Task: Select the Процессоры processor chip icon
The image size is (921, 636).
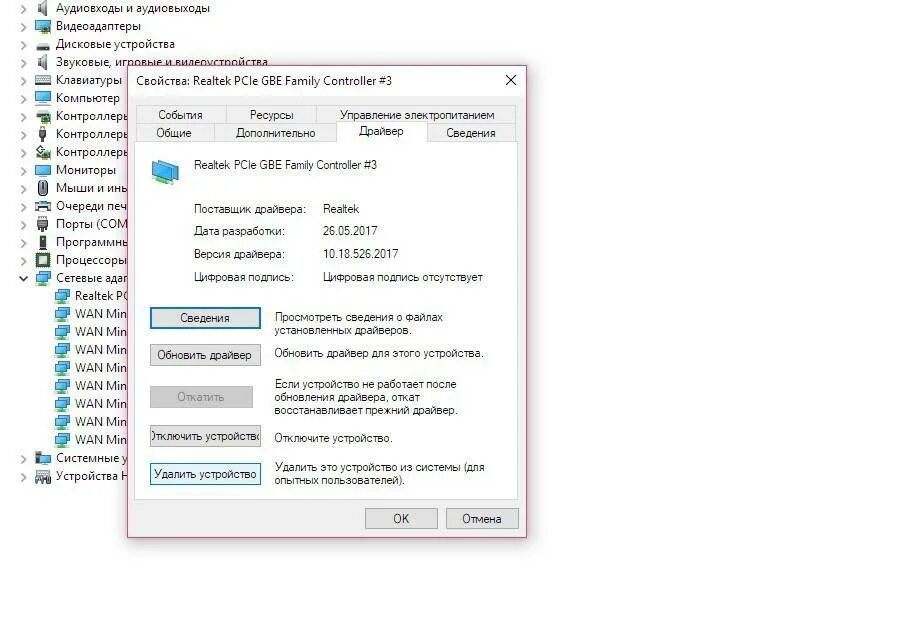Action: tap(43, 260)
